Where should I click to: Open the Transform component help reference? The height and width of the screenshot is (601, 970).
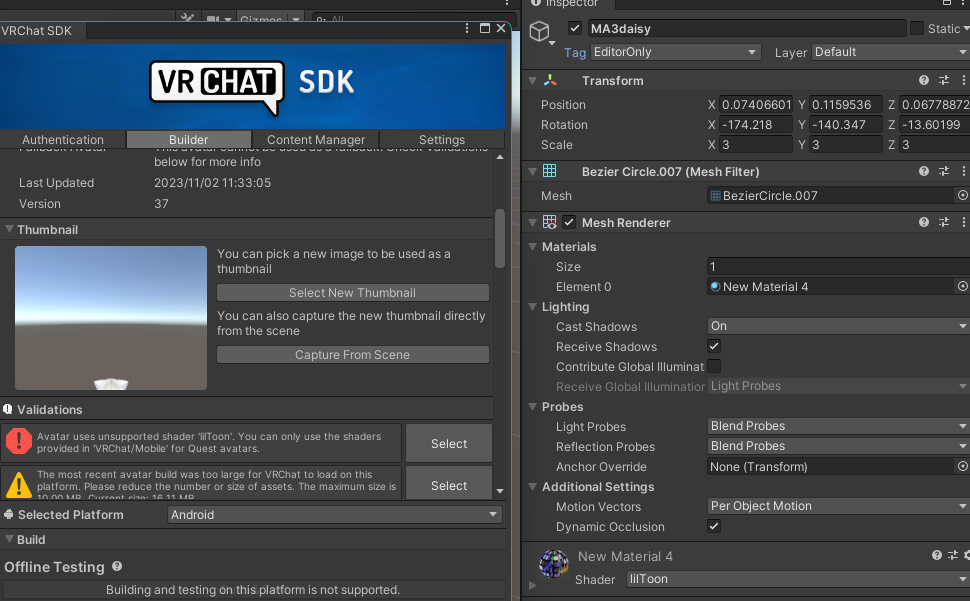(924, 80)
